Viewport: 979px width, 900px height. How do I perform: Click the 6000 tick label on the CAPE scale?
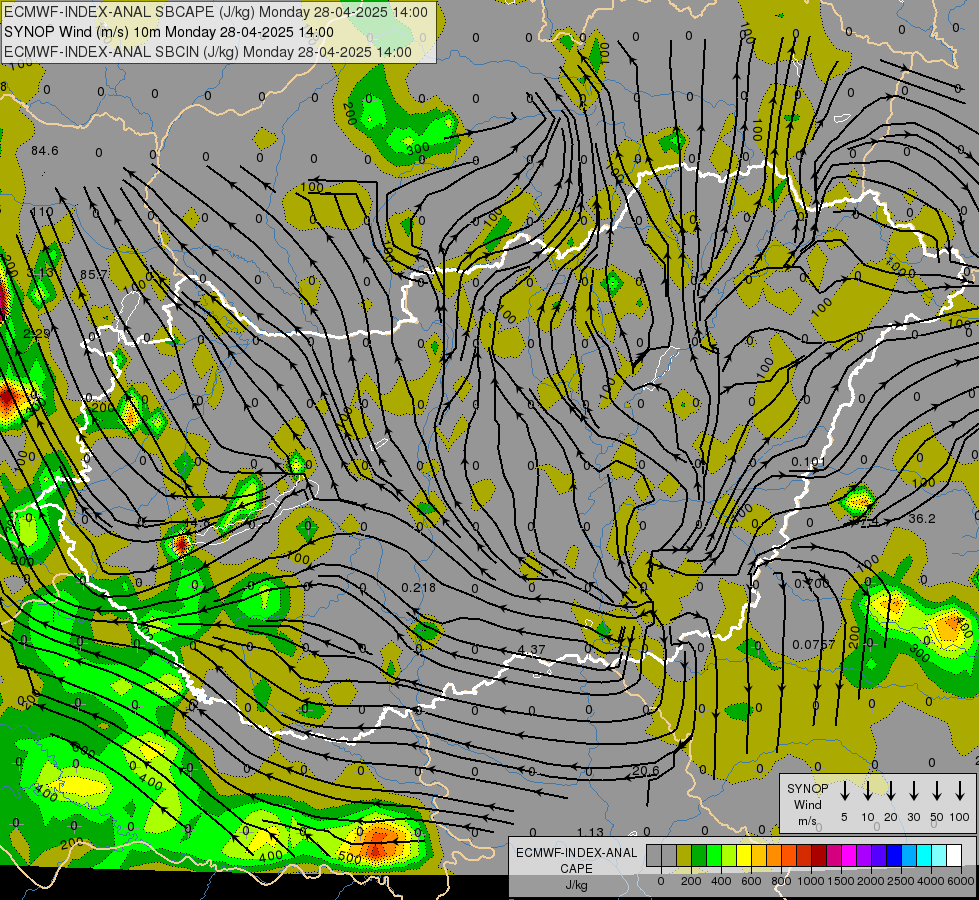(961, 881)
